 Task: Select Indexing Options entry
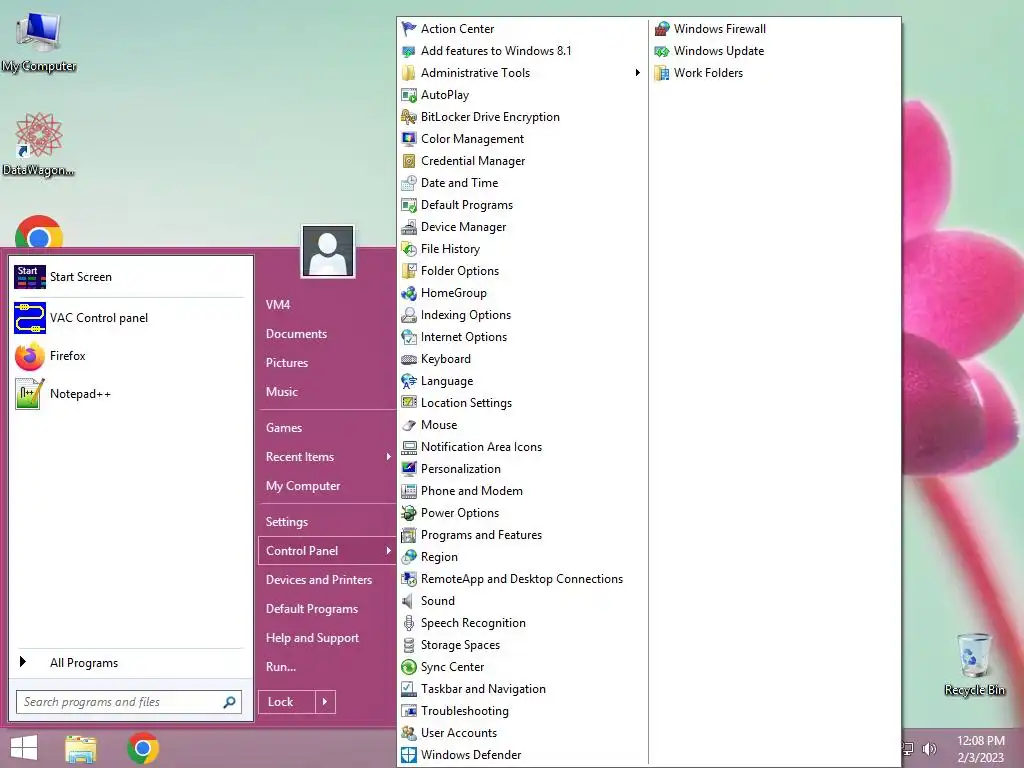pos(466,315)
